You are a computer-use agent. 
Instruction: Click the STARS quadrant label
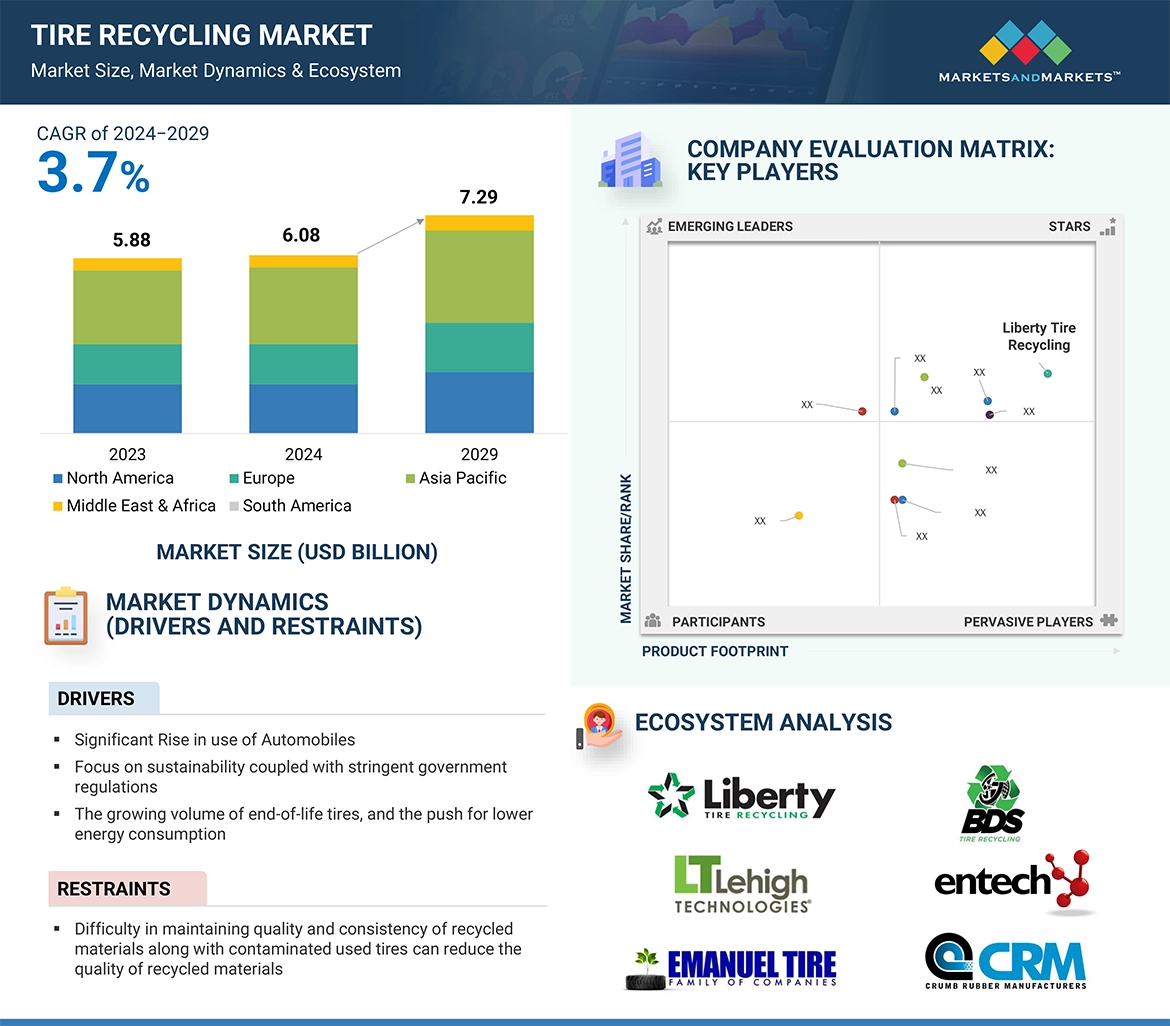(x=1069, y=226)
